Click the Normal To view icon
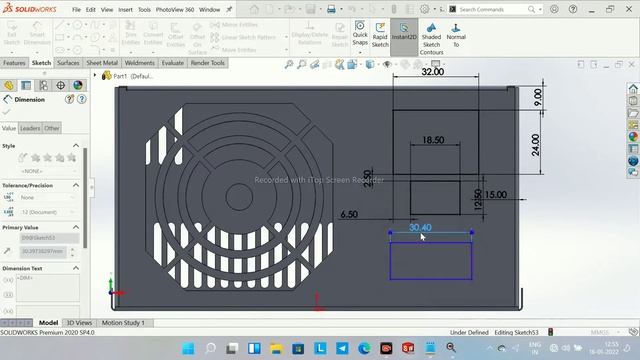Image resolution: width=640 pixels, height=360 pixels. [x=456, y=35]
